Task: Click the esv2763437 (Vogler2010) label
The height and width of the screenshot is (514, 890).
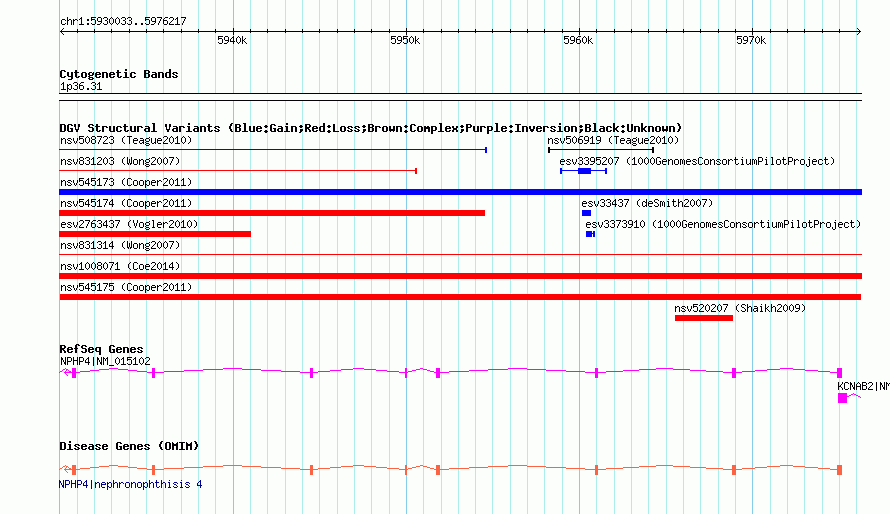Action: pos(129,224)
